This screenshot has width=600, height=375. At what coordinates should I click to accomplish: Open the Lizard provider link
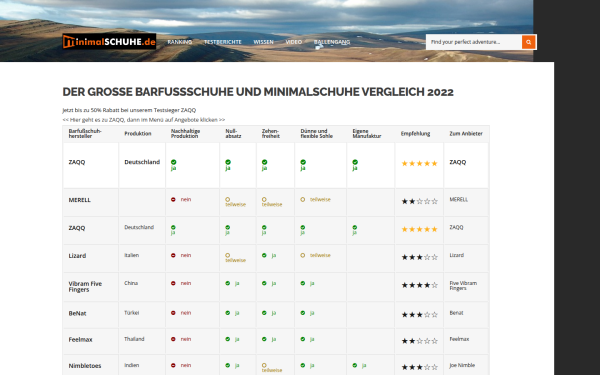coord(457,255)
